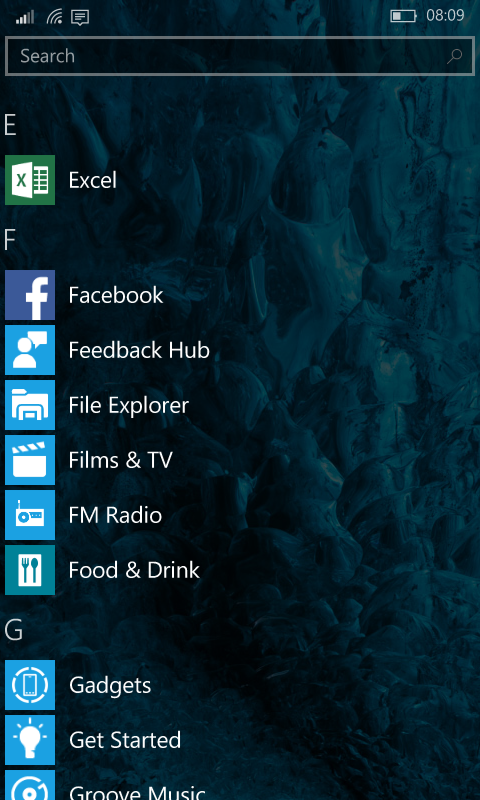Open the FM Radio icon
Image resolution: width=480 pixels, height=800 pixels.
click(x=30, y=515)
